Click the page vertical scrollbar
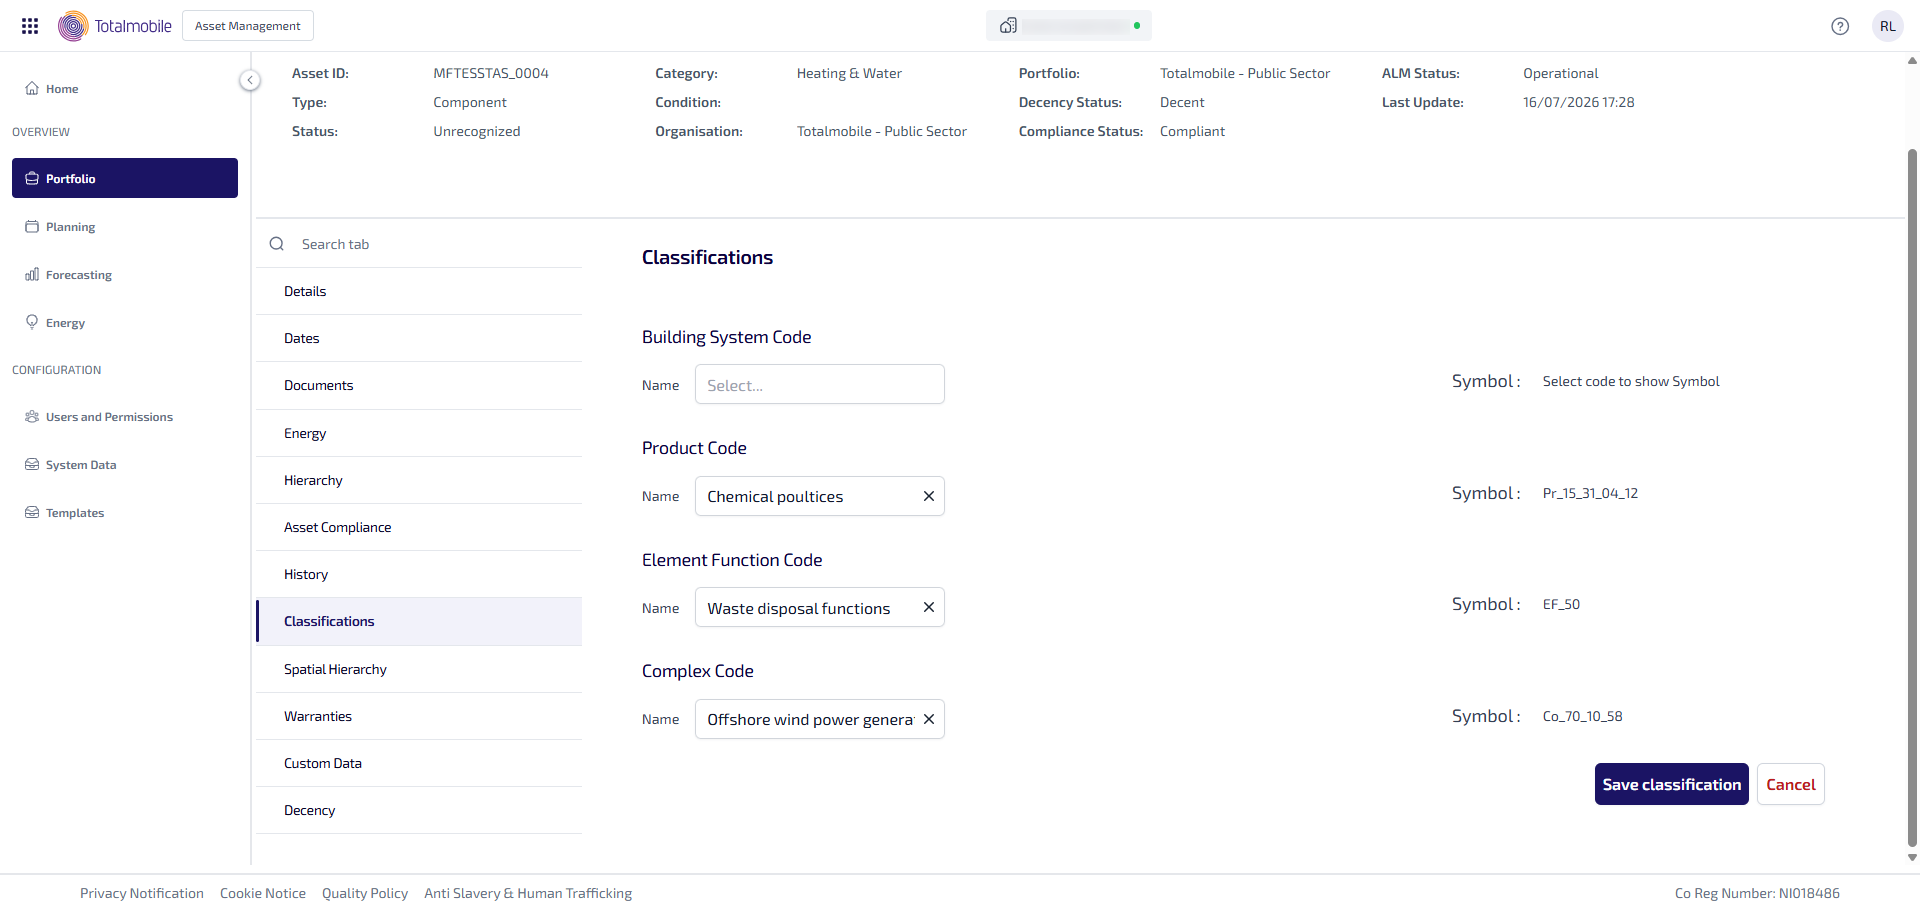This screenshot has height=911, width=1920. pyautogui.click(x=1912, y=497)
